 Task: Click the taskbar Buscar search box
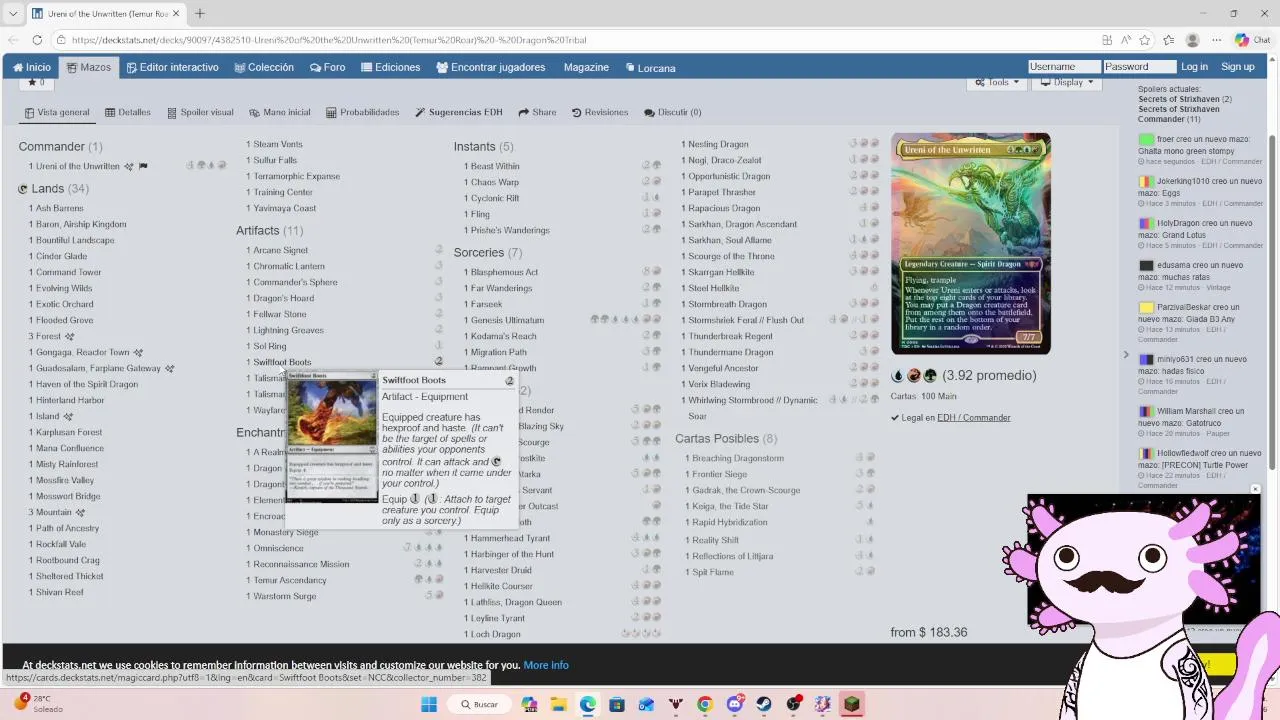pyautogui.click(x=478, y=704)
